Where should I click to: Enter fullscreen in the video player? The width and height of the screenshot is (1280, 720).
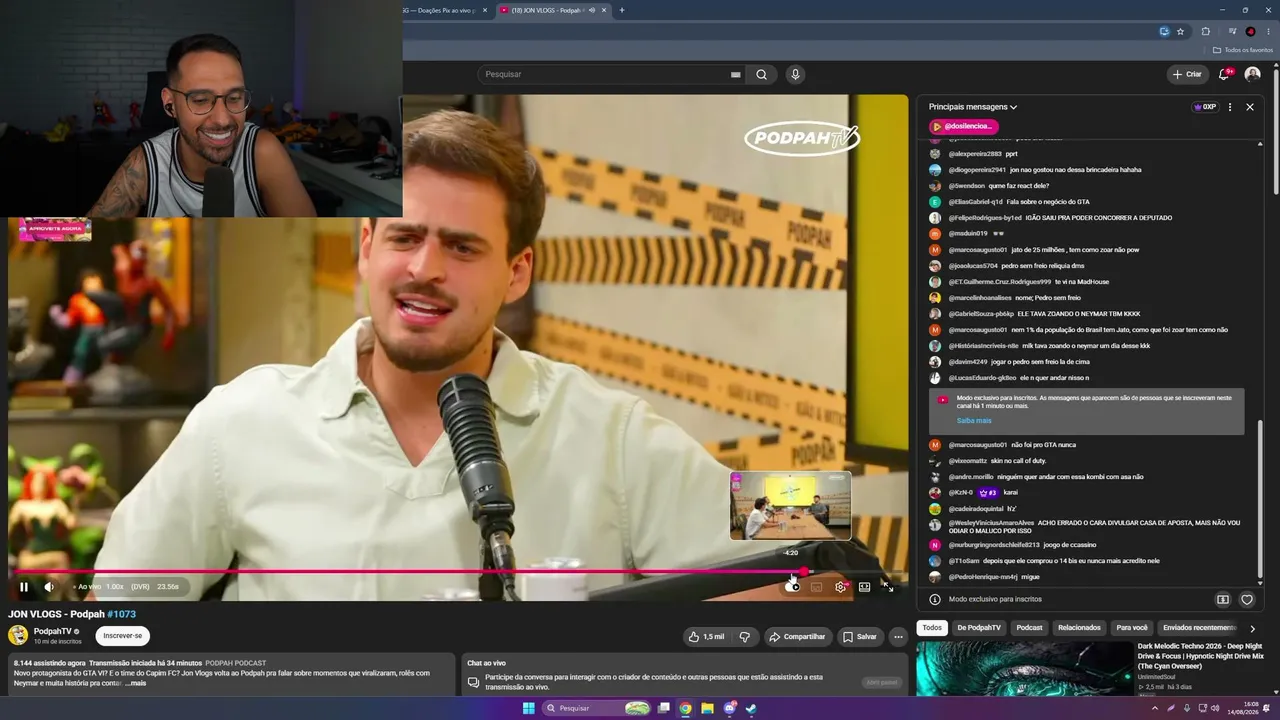(888, 587)
